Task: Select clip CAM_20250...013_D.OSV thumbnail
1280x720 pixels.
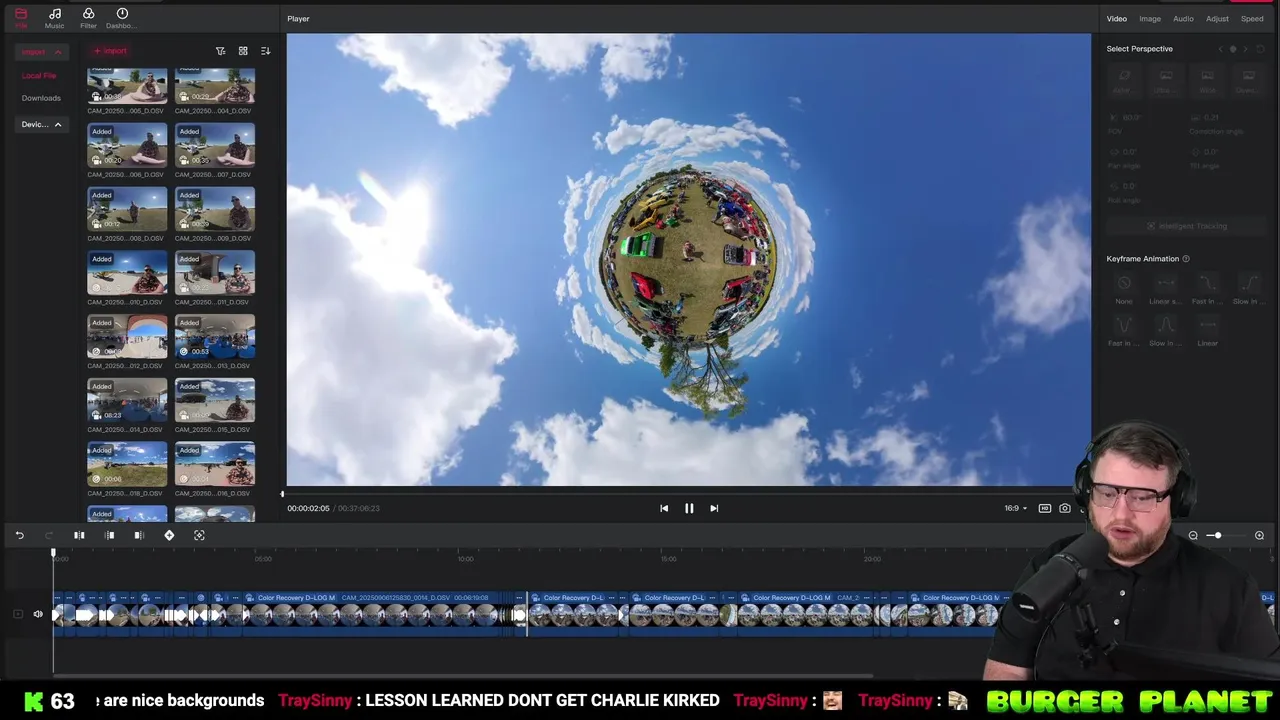Action: click(x=215, y=337)
